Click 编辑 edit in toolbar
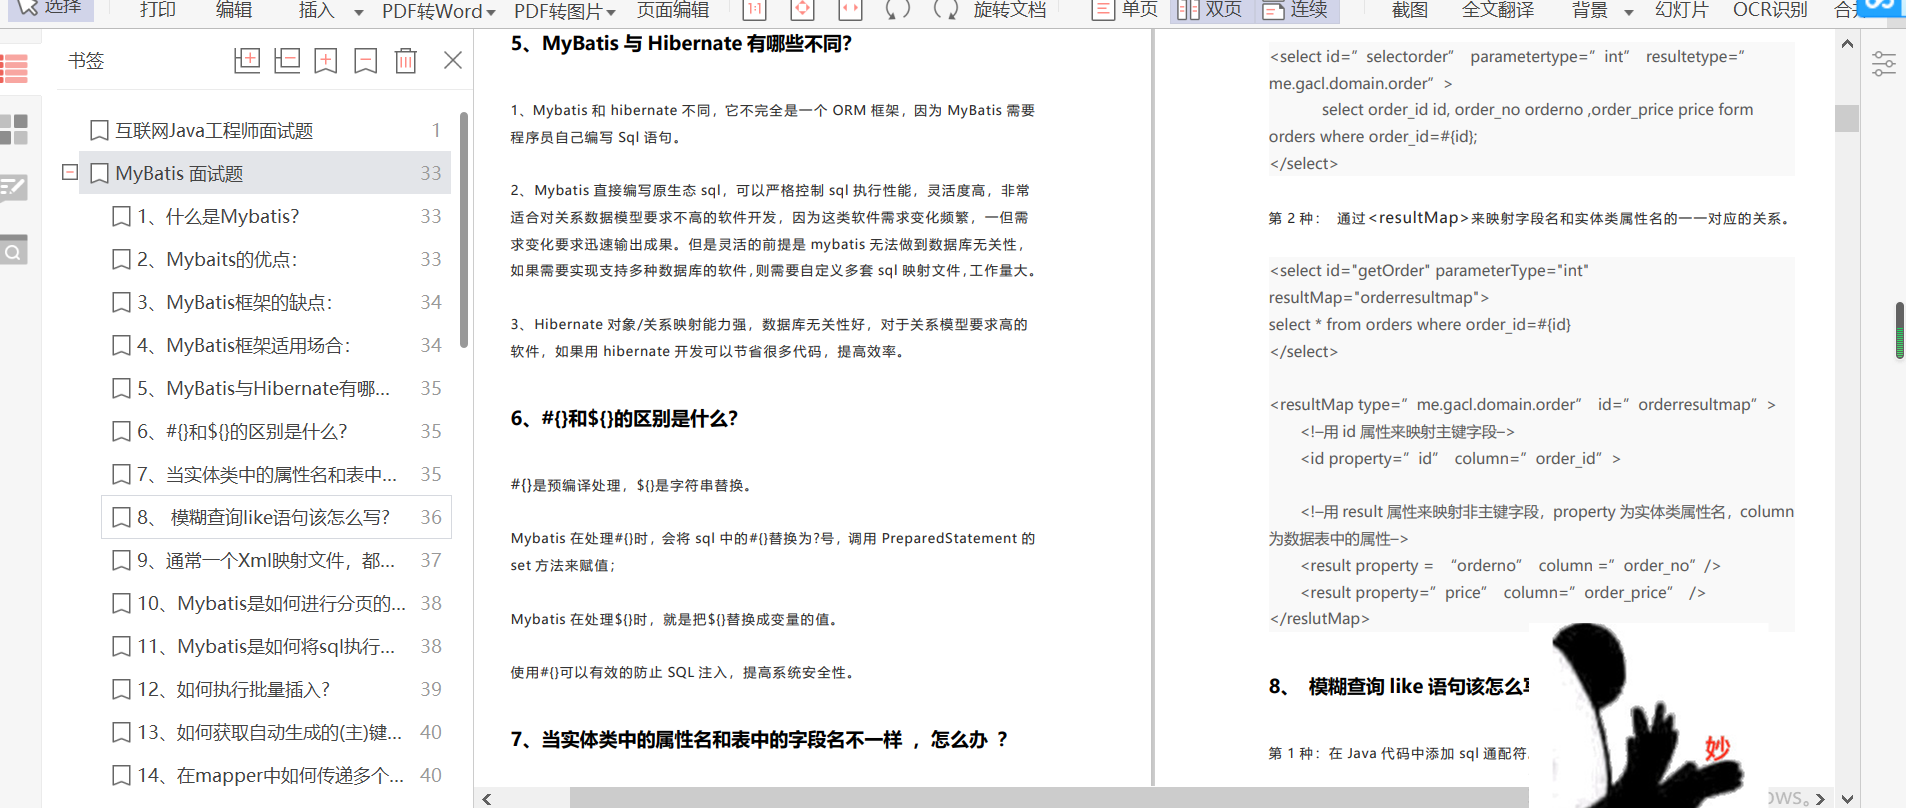The width and height of the screenshot is (1906, 808). 234,10
